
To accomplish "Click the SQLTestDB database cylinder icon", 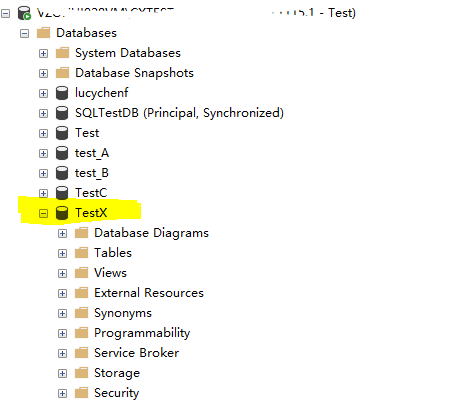I will tap(62, 113).
